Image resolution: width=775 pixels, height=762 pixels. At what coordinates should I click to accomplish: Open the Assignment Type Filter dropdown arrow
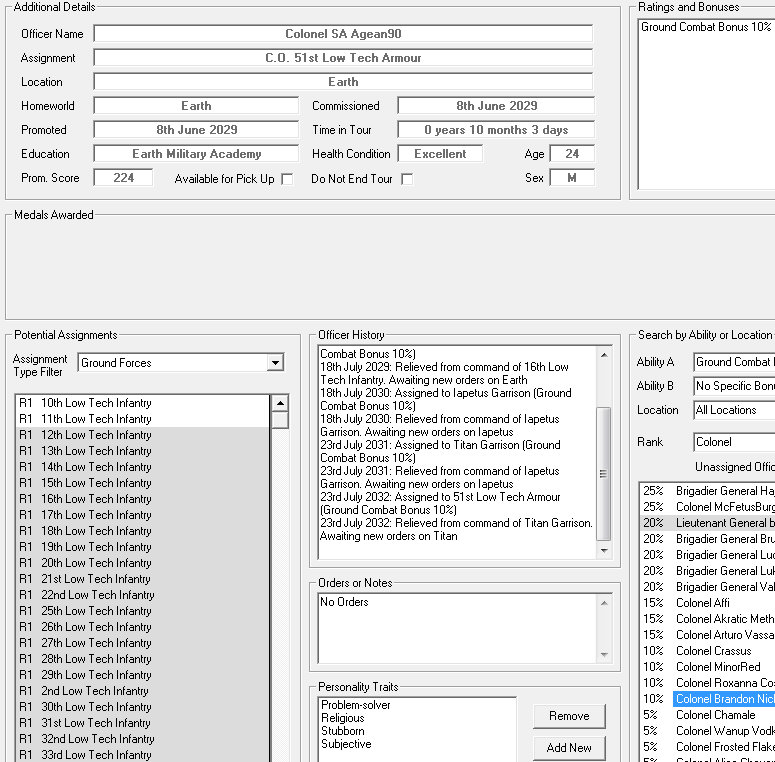click(275, 363)
